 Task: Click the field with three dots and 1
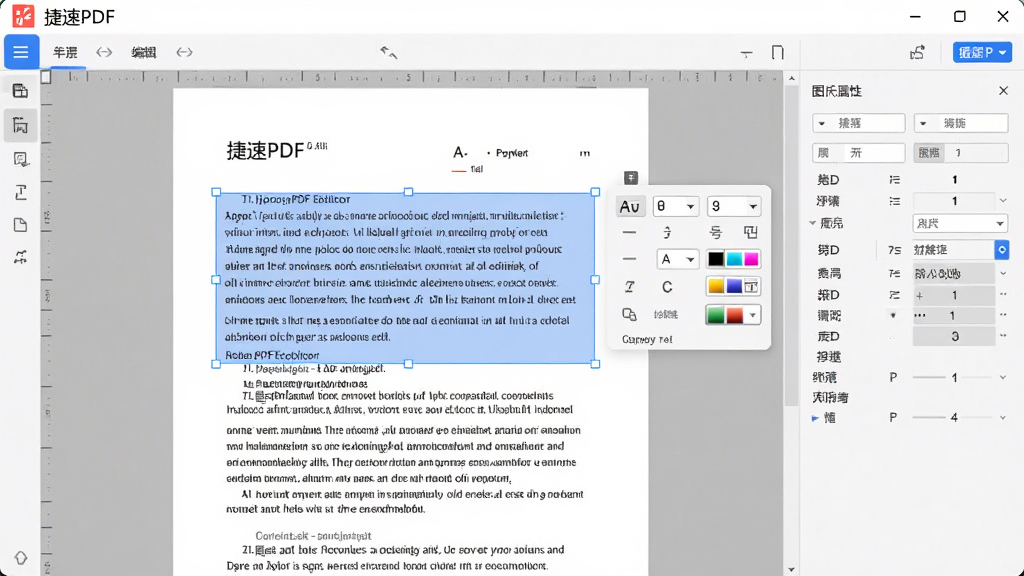(x=954, y=315)
